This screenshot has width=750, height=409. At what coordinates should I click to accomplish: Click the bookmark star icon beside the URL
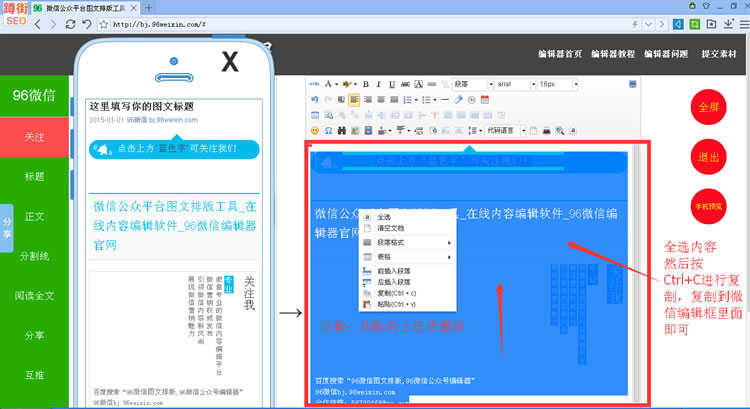click(103, 24)
